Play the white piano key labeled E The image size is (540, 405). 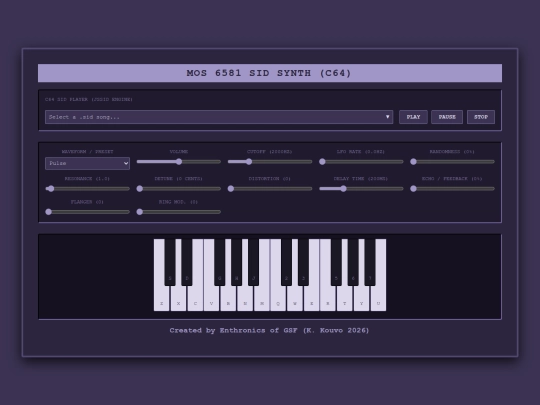(x=311, y=298)
